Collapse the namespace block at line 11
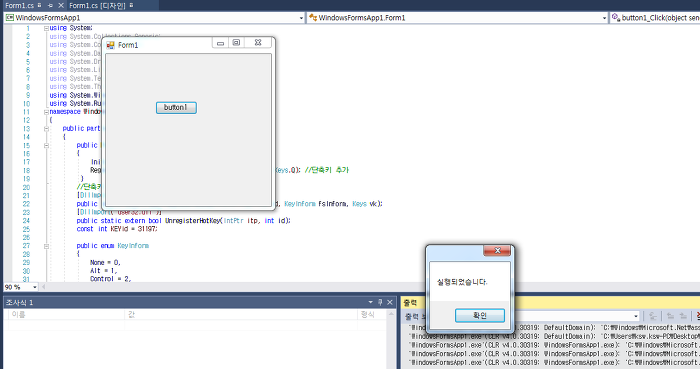Image resolution: width=700 pixels, height=369 pixels. coord(46,112)
